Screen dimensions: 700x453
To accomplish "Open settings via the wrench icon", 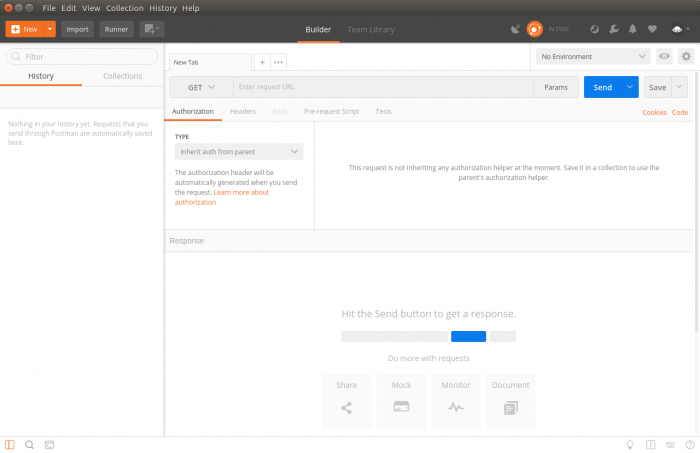I will pyautogui.click(x=613, y=29).
